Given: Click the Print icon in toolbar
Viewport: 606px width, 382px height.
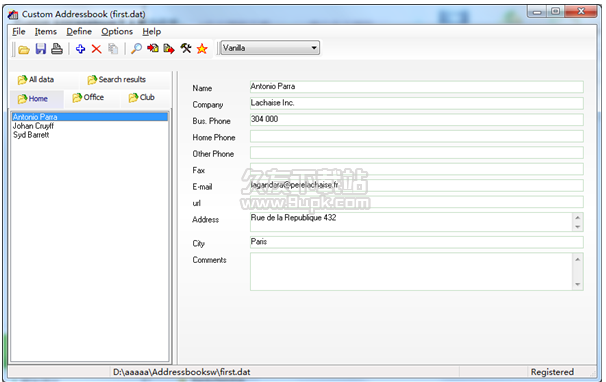Looking at the screenshot, I should (x=57, y=49).
